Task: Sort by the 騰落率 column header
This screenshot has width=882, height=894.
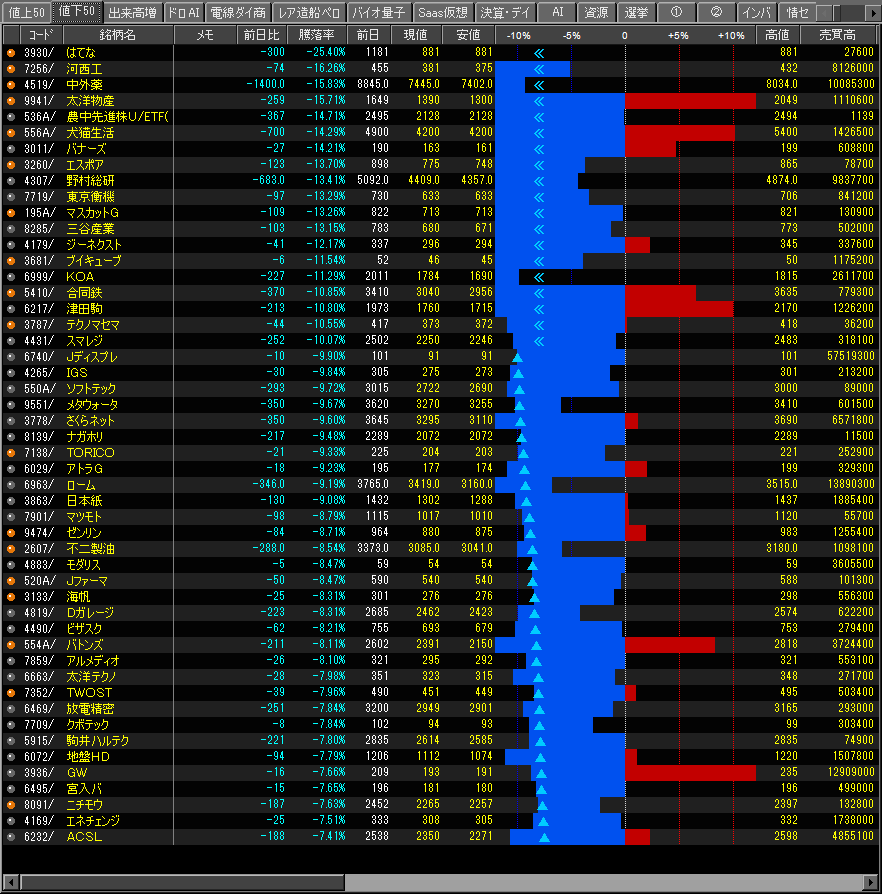Action: pyautogui.click(x=319, y=34)
